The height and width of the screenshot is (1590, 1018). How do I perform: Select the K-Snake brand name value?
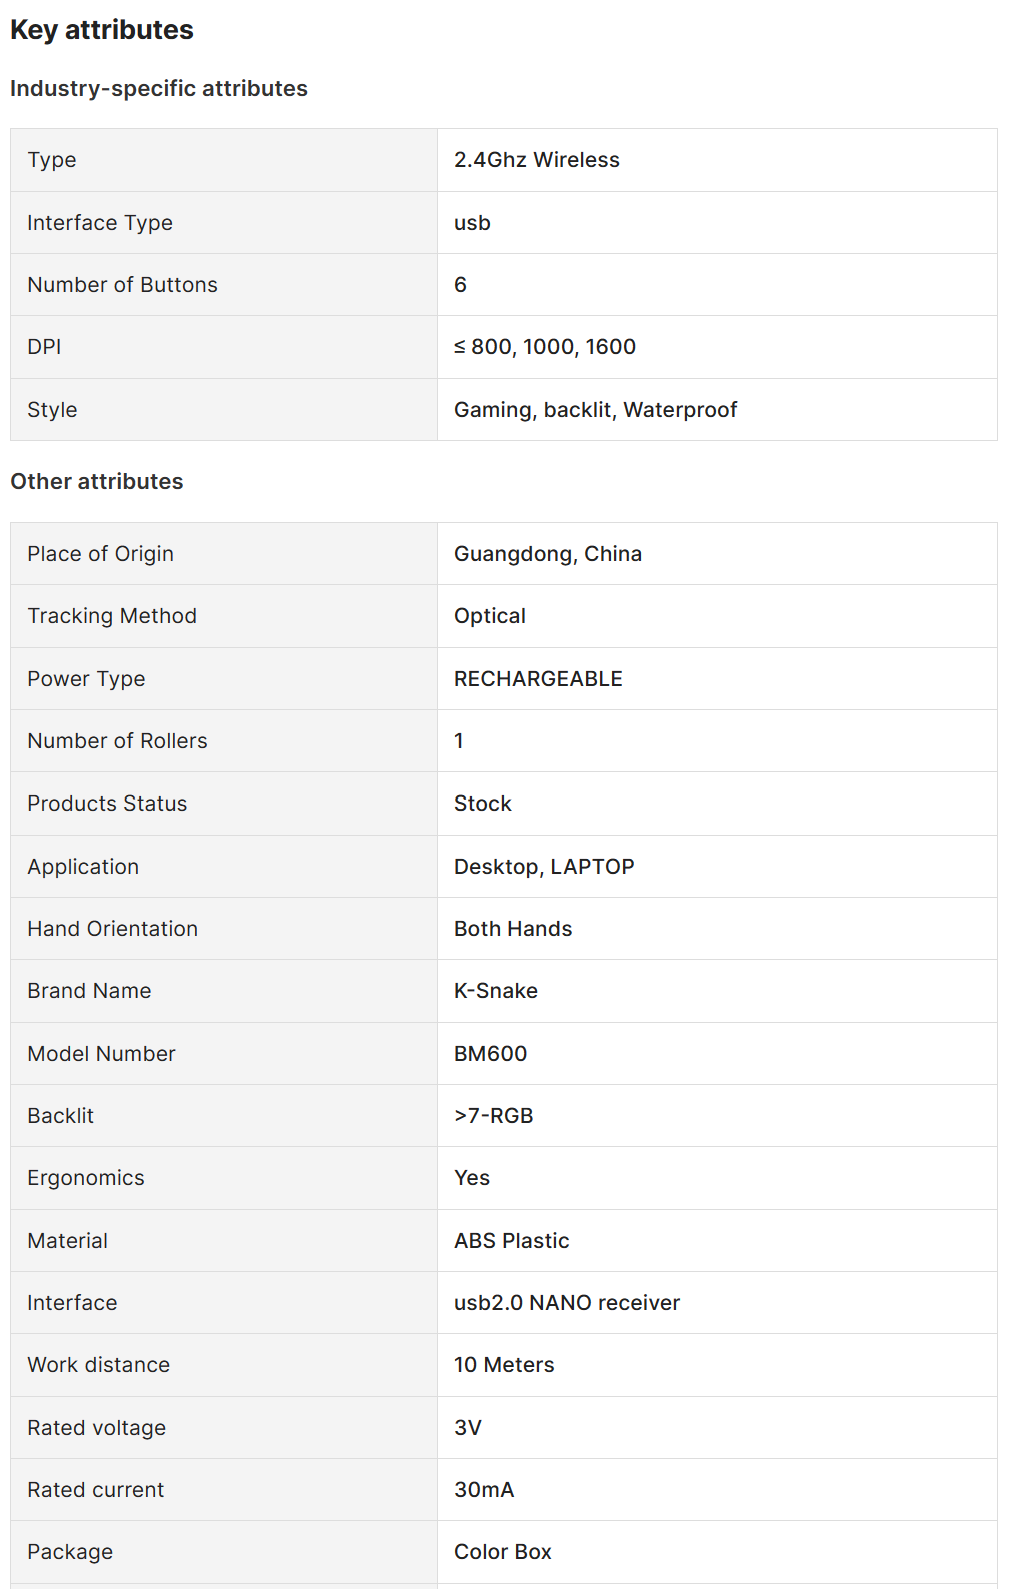click(x=496, y=991)
